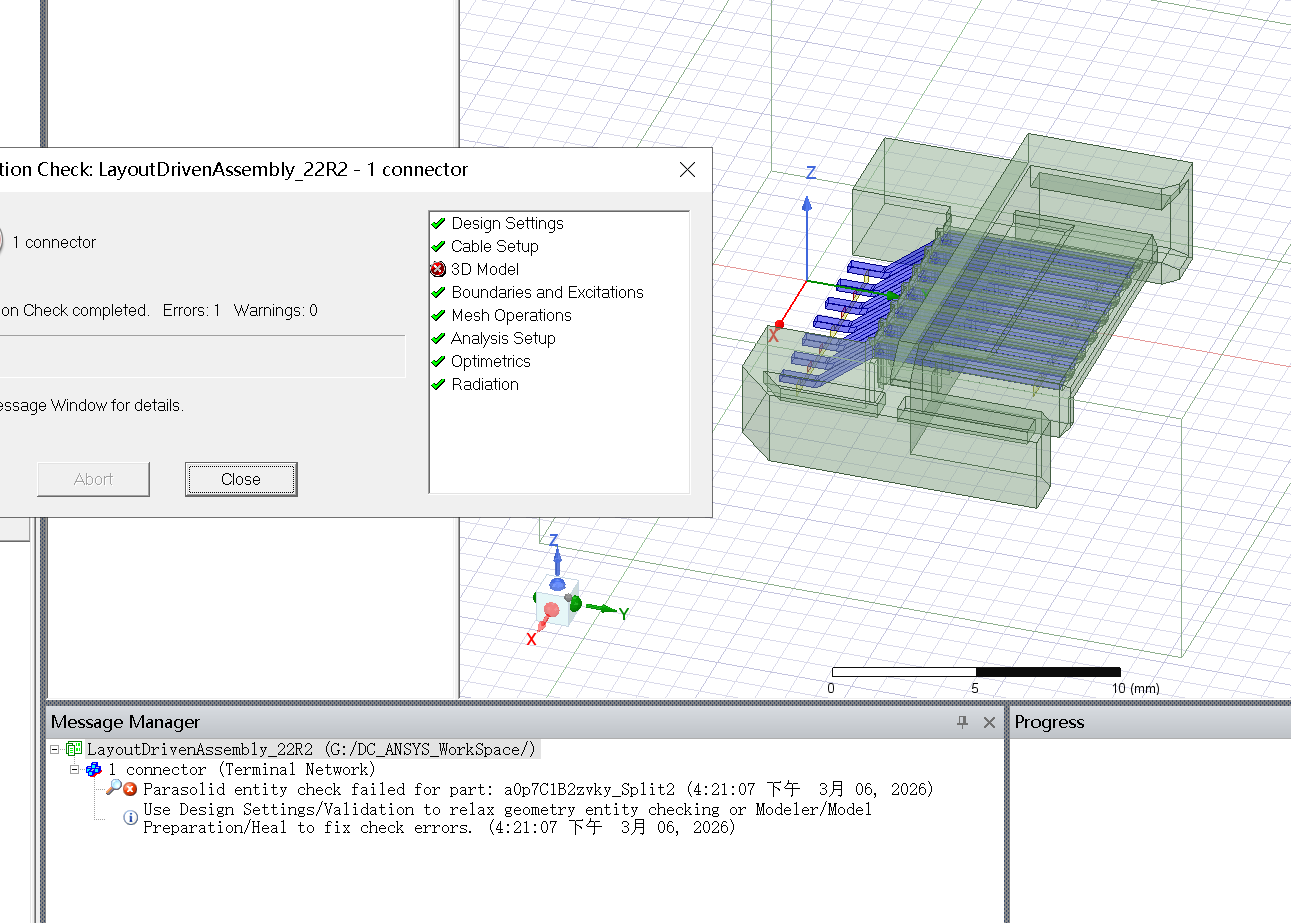Image resolution: width=1291 pixels, height=923 pixels.
Task: Collapse the 1 connector message node
Action: (74, 769)
